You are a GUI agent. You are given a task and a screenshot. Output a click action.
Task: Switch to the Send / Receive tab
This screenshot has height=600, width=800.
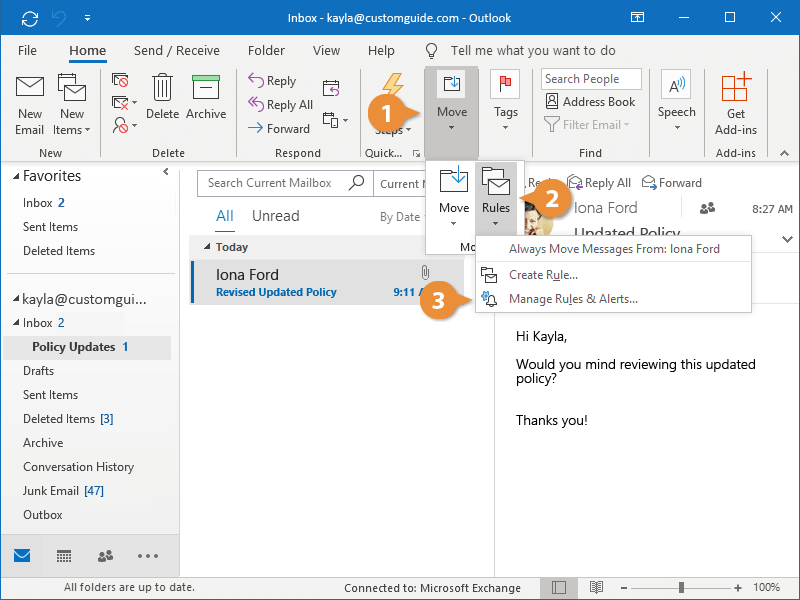[177, 51]
